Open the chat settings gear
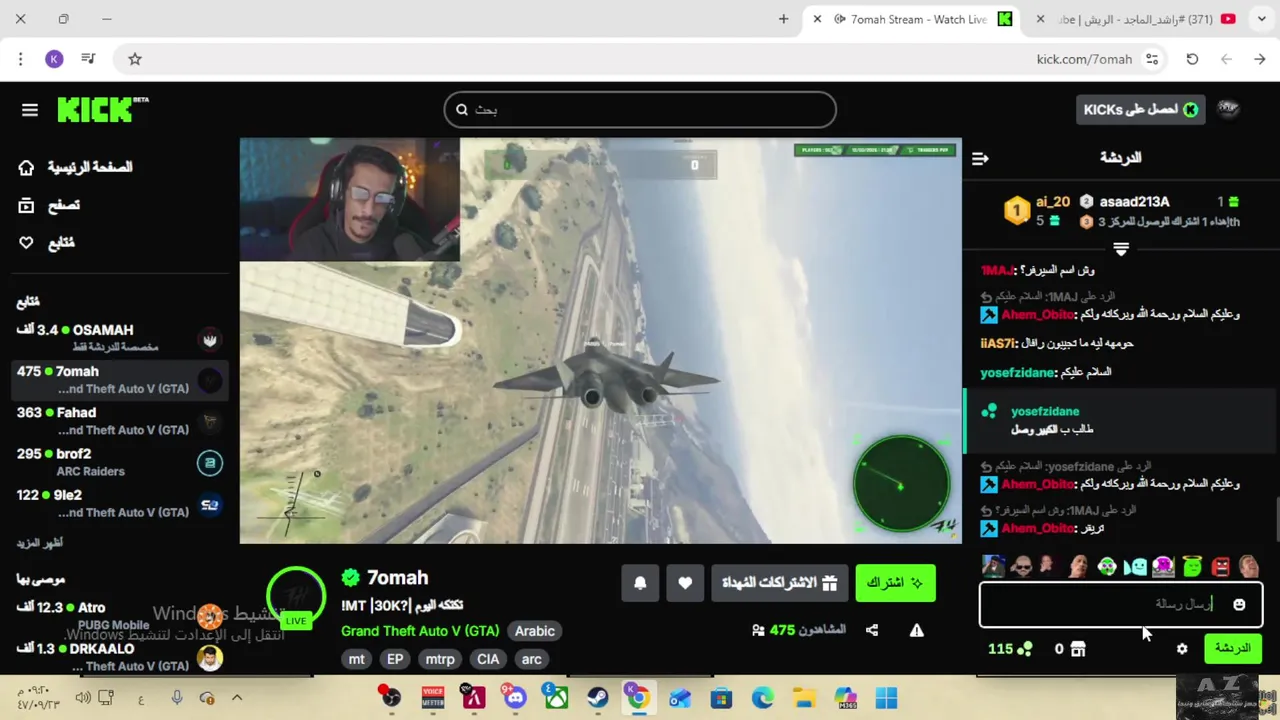1280x720 pixels. 1182,649
